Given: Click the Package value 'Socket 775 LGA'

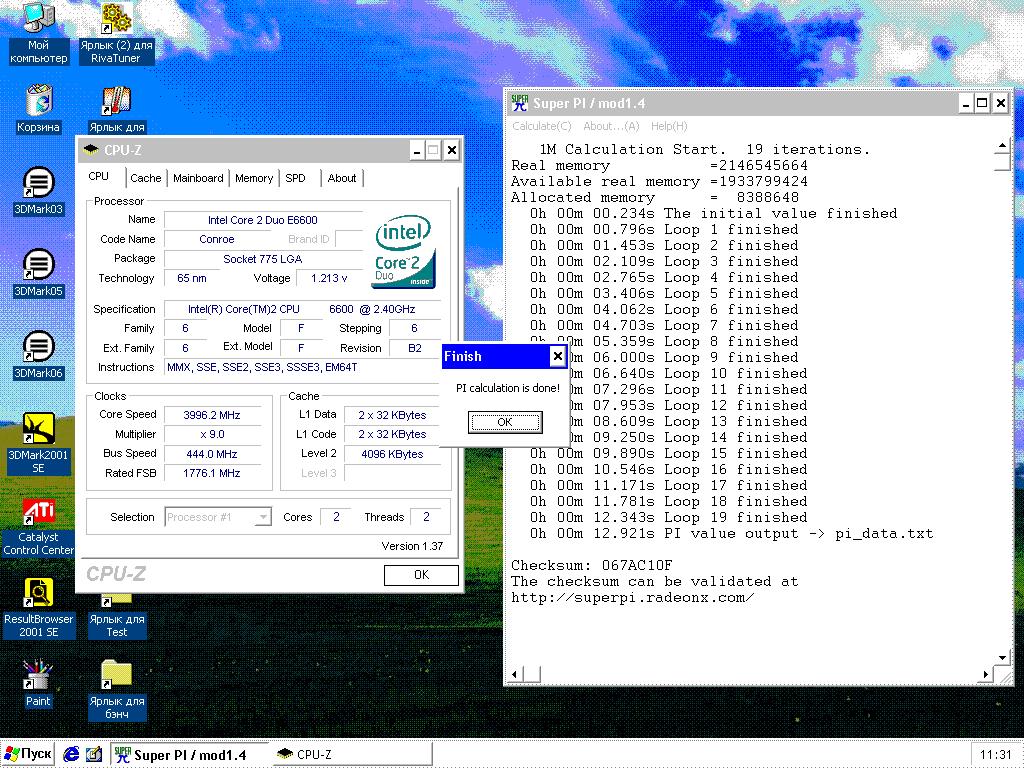Looking at the screenshot, I should pos(263,259).
